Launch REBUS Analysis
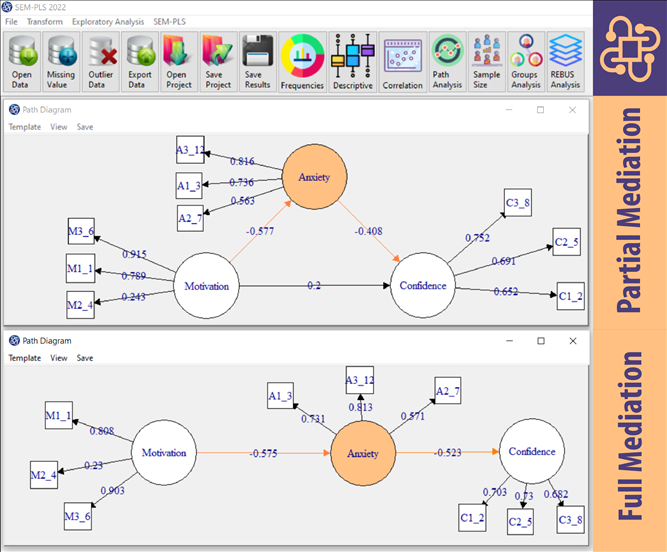The width and height of the screenshot is (667, 552). point(565,62)
